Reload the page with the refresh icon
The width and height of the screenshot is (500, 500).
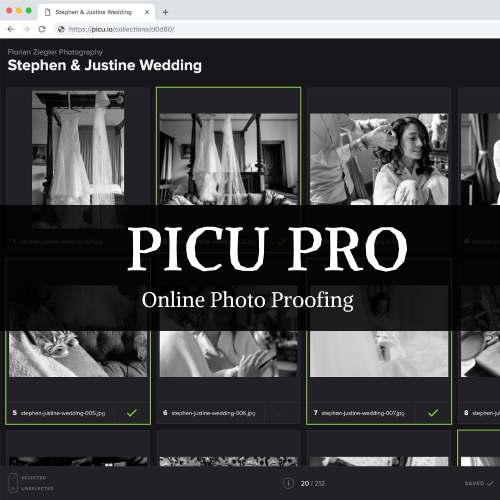pyautogui.click(x=42, y=29)
